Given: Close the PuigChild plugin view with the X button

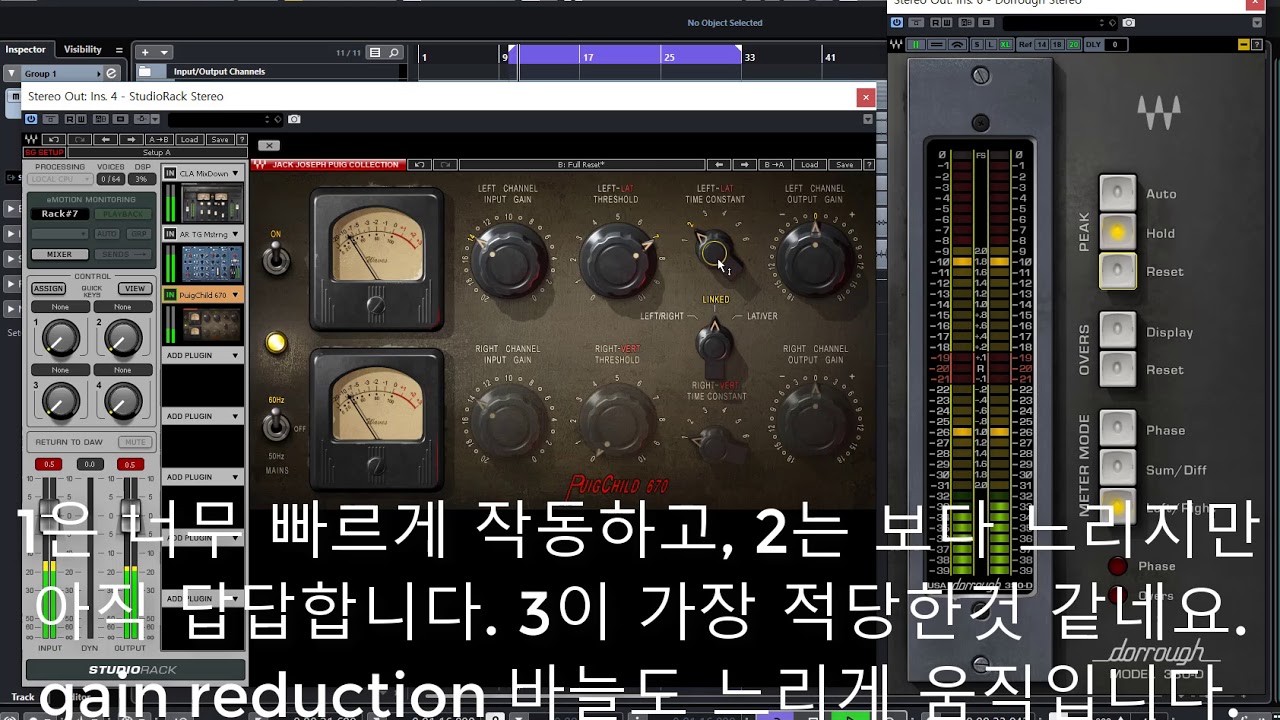Looking at the screenshot, I should point(269,145).
